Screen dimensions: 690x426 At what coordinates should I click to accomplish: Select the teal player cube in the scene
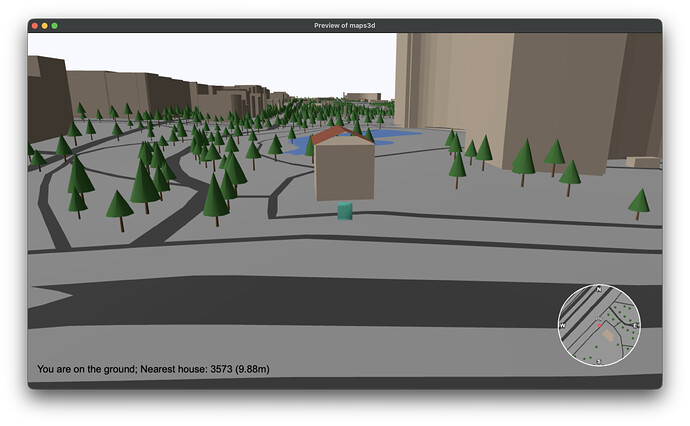pos(345,211)
